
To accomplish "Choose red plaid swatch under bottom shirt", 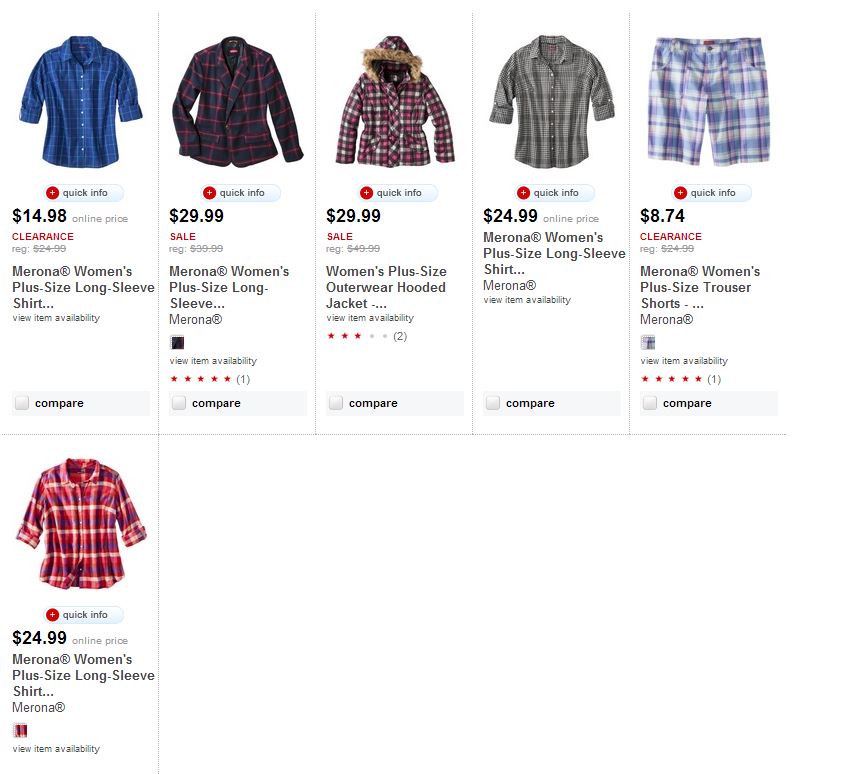I will (20, 731).
